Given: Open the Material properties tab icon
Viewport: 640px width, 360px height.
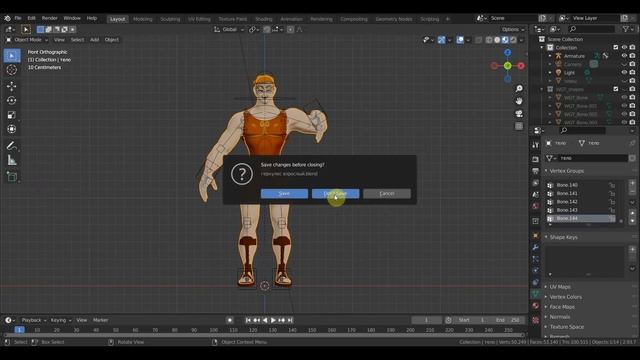Looking at the screenshot, I should click(536, 306).
